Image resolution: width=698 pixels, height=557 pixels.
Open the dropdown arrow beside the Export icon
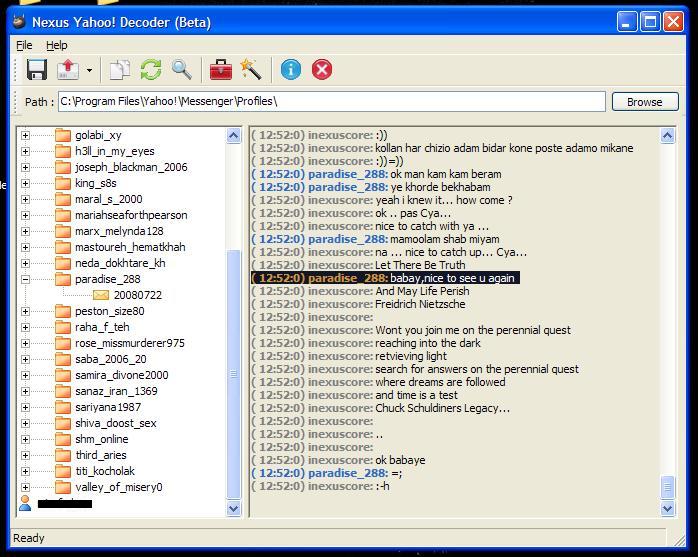(89, 70)
